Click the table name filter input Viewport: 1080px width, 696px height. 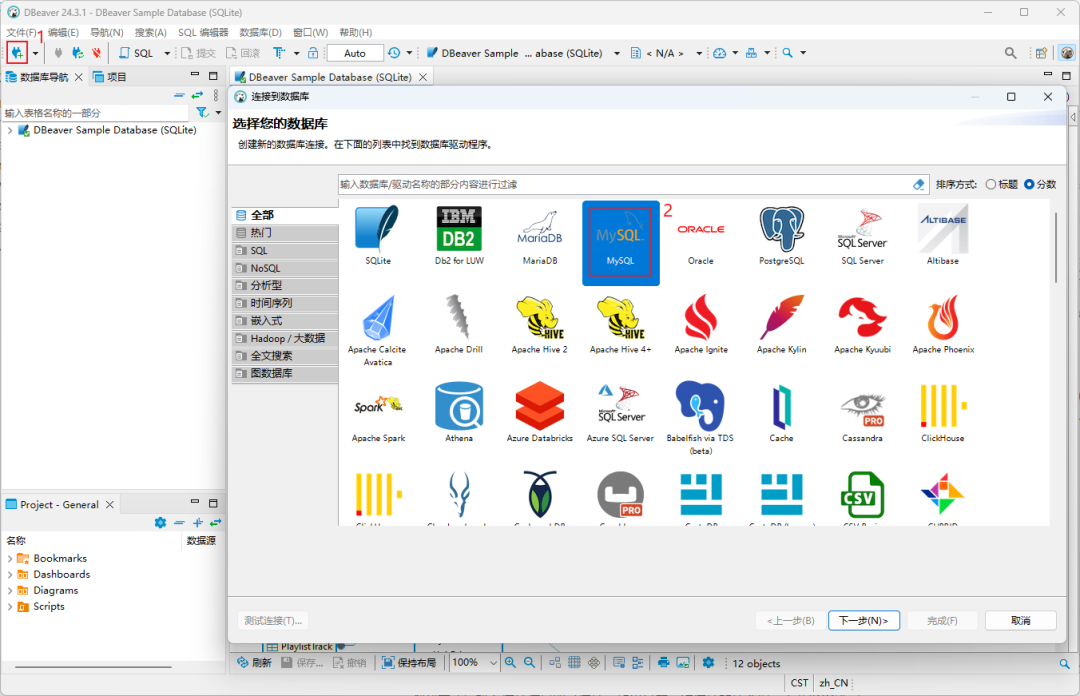coord(95,113)
